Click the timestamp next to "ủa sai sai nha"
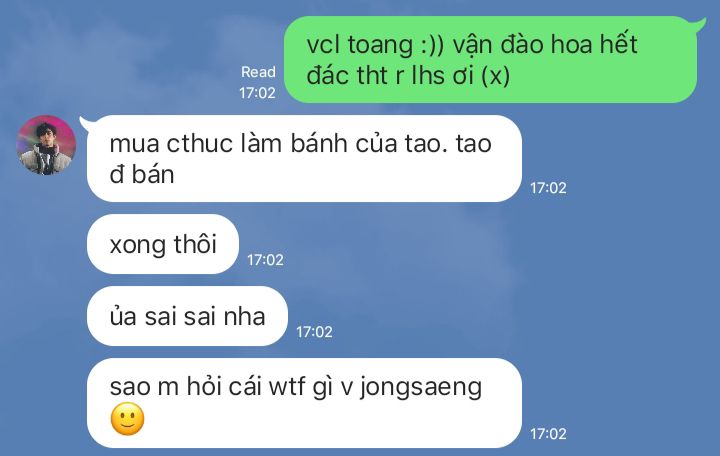Image resolution: width=720 pixels, height=456 pixels. point(314,332)
